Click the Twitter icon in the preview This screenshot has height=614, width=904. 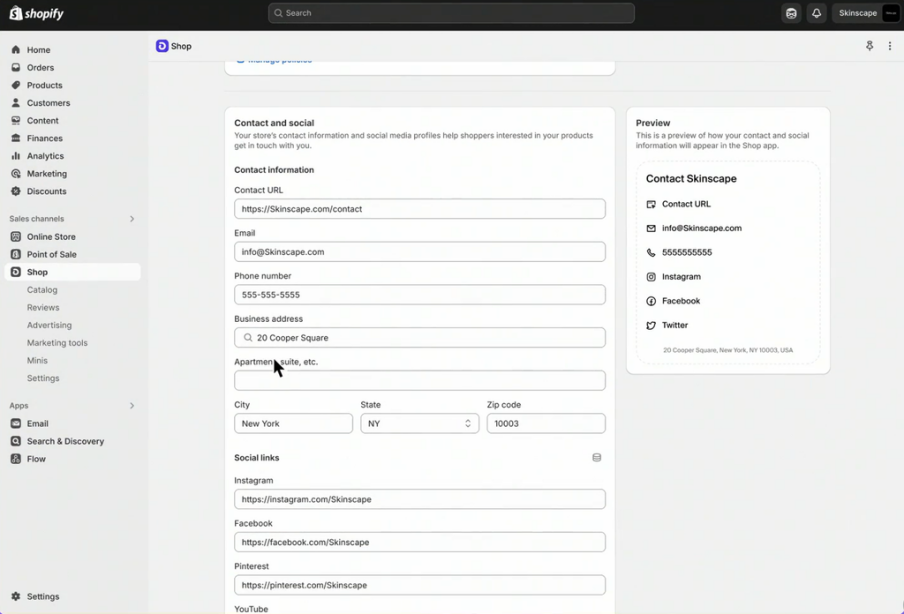(x=651, y=325)
